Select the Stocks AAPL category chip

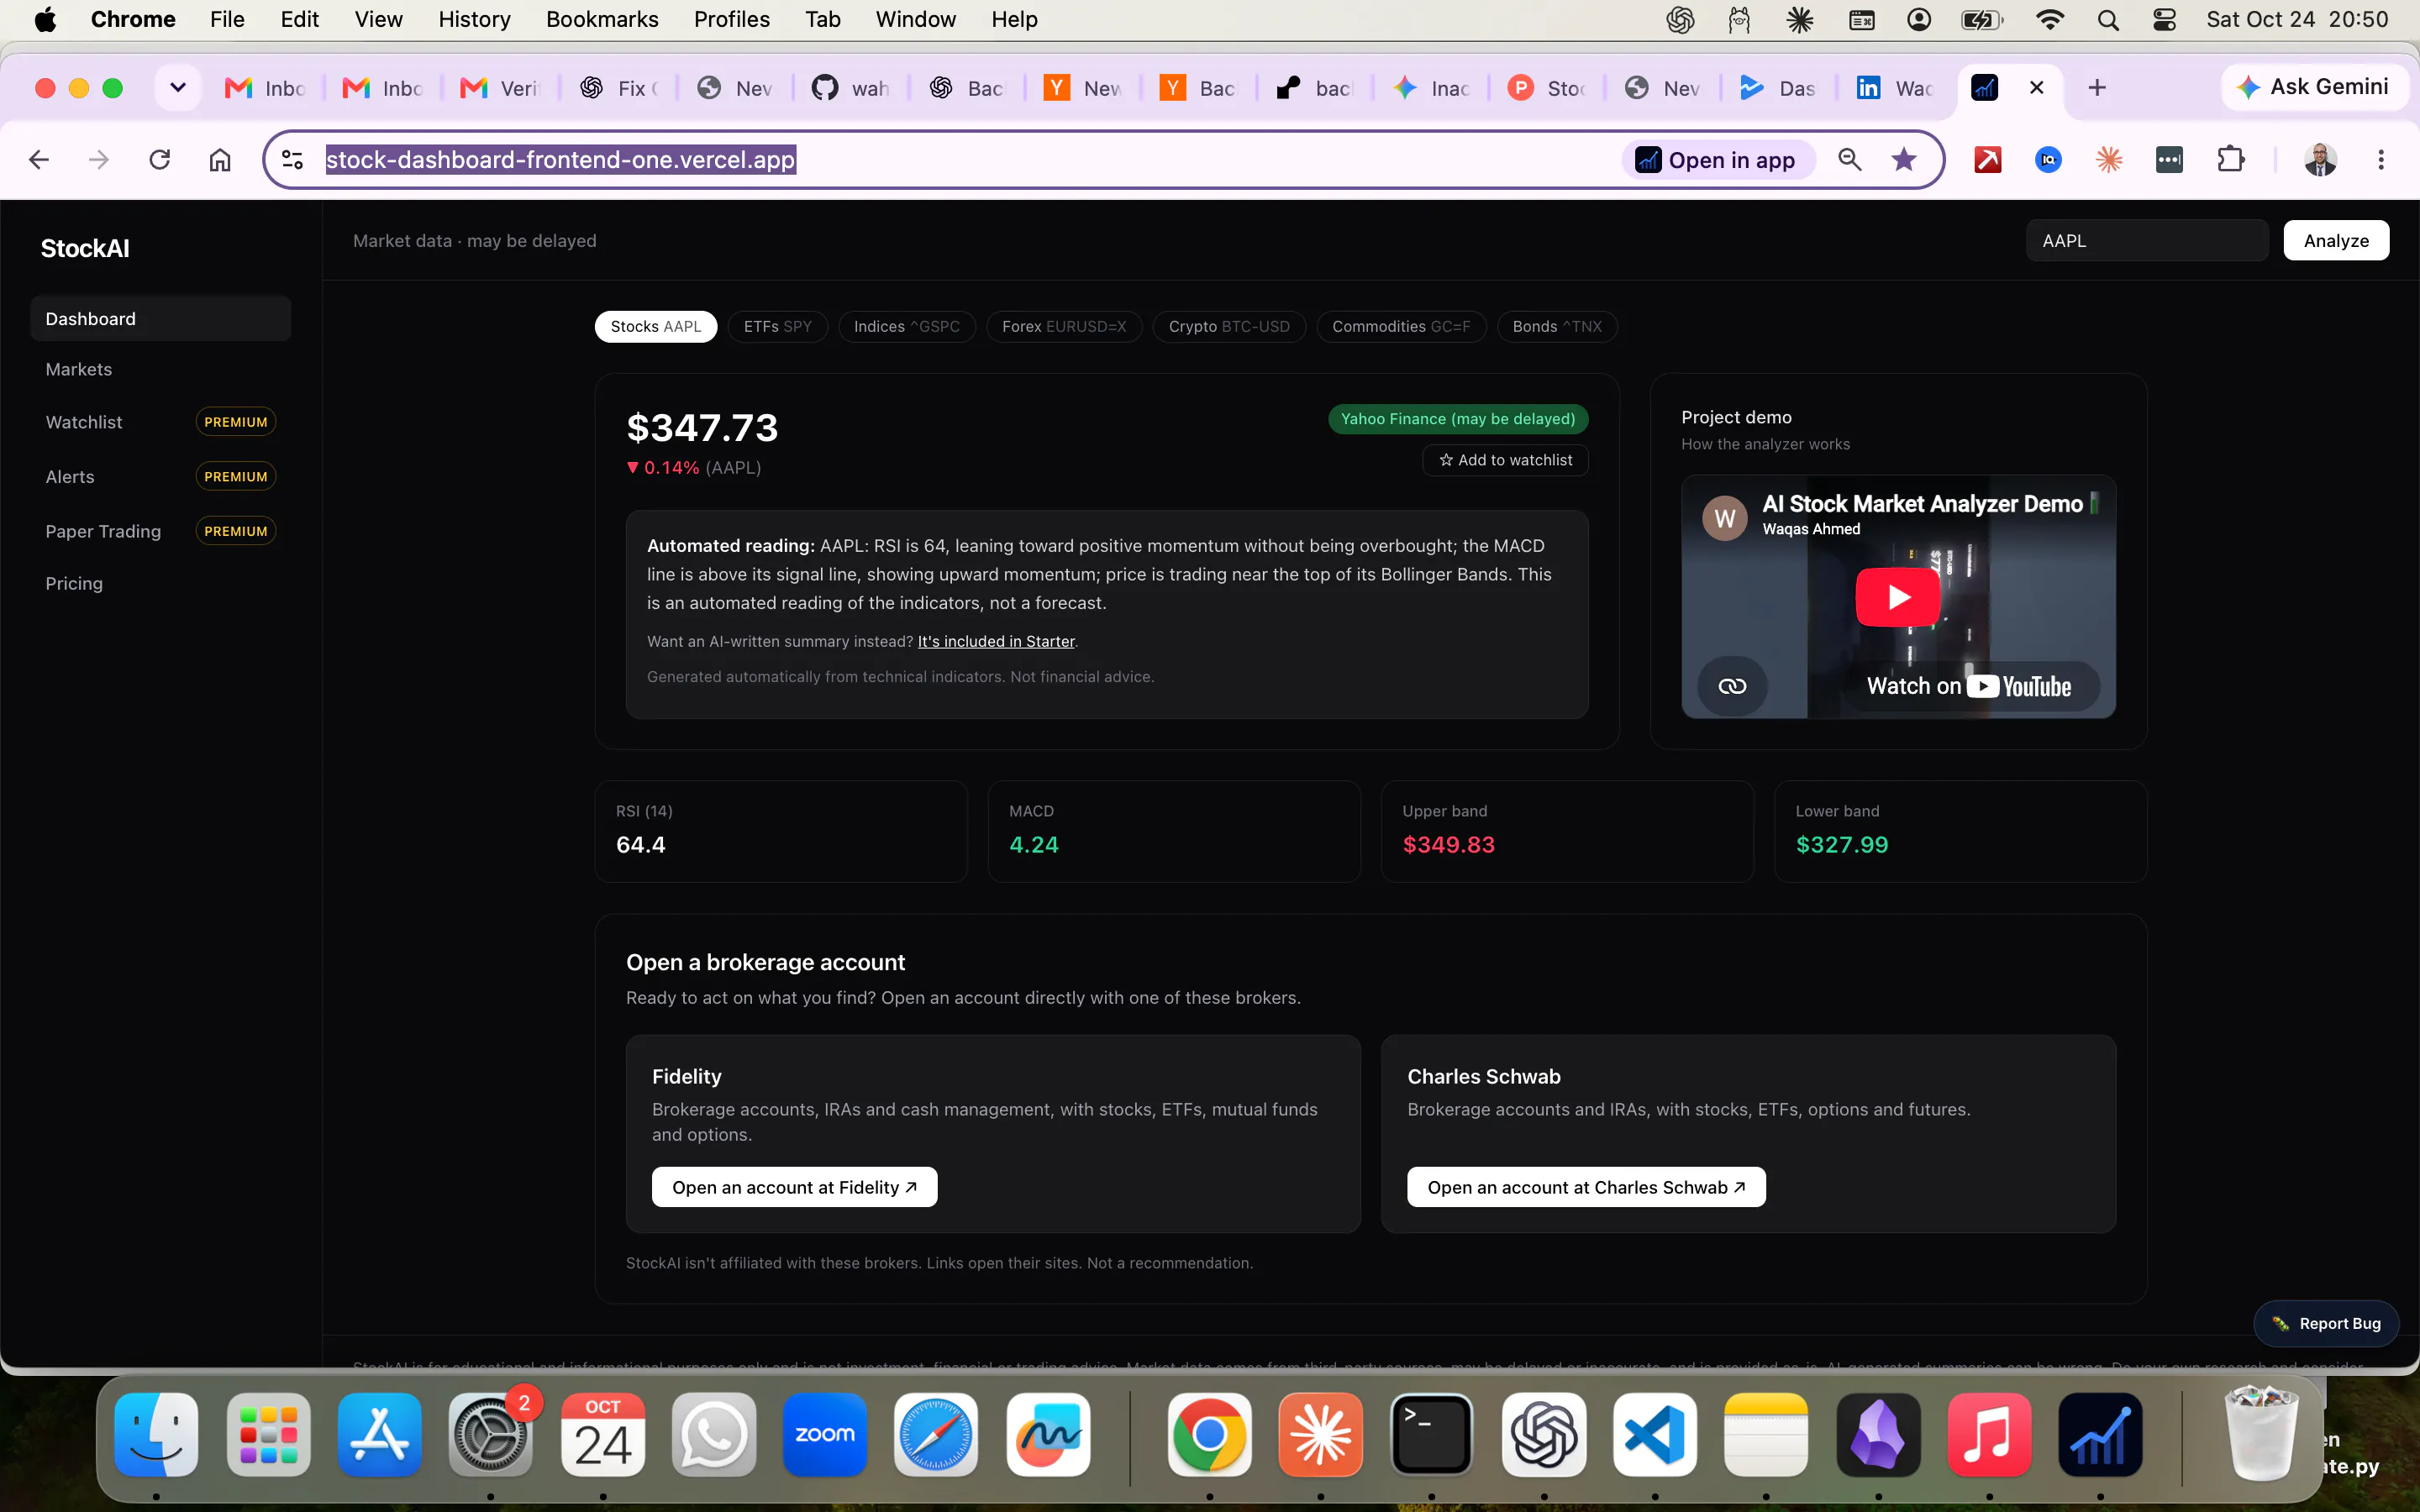pos(656,326)
